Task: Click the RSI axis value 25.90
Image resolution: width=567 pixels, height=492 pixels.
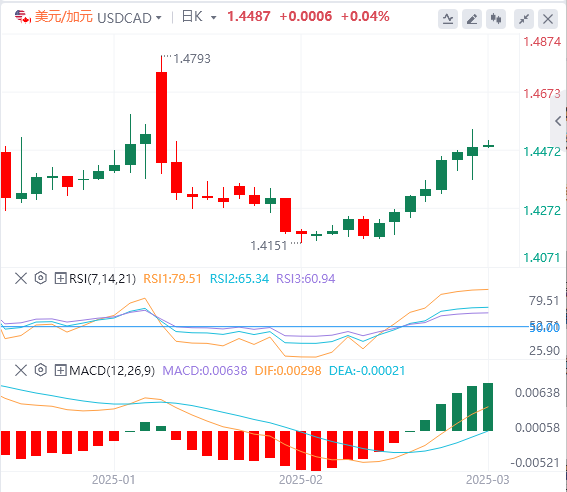Action: click(544, 350)
